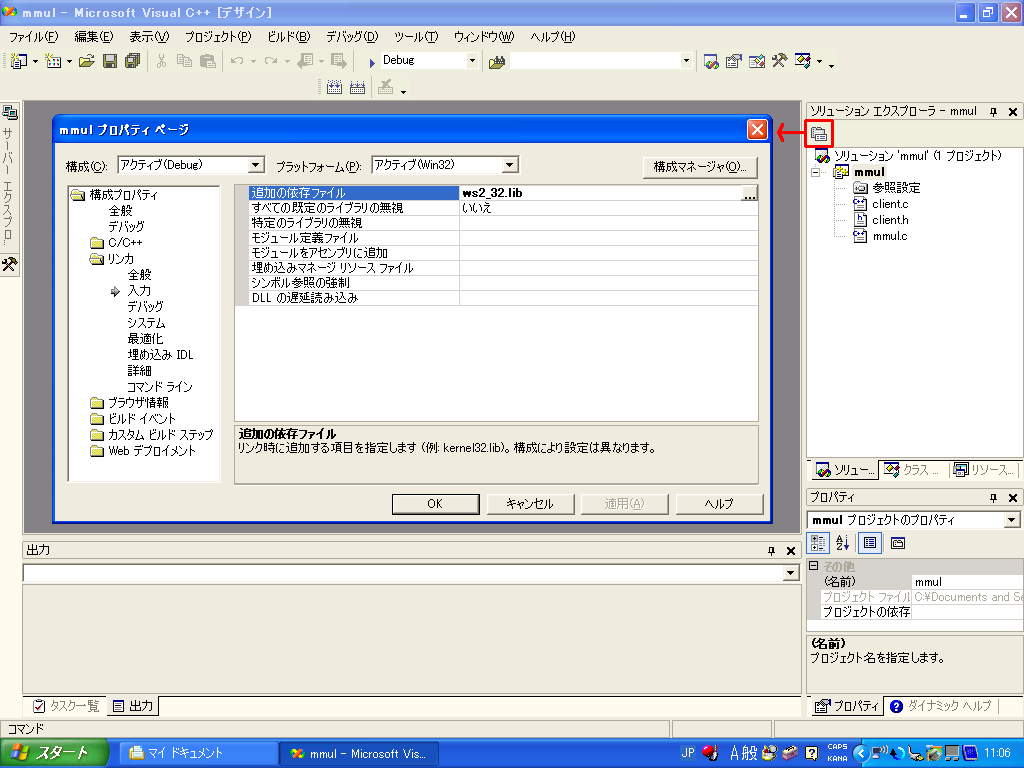Open the find combo box dropdown
Image resolution: width=1024 pixels, height=768 pixels.
[686, 61]
